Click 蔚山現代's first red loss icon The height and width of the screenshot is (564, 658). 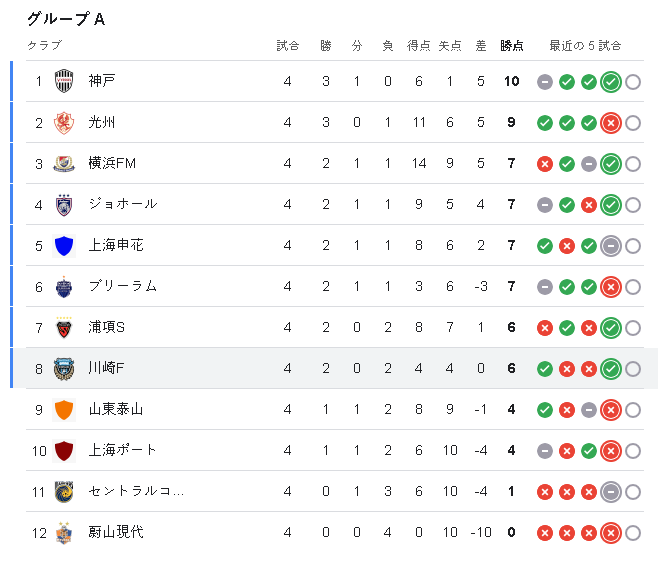[x=545, y=533]
